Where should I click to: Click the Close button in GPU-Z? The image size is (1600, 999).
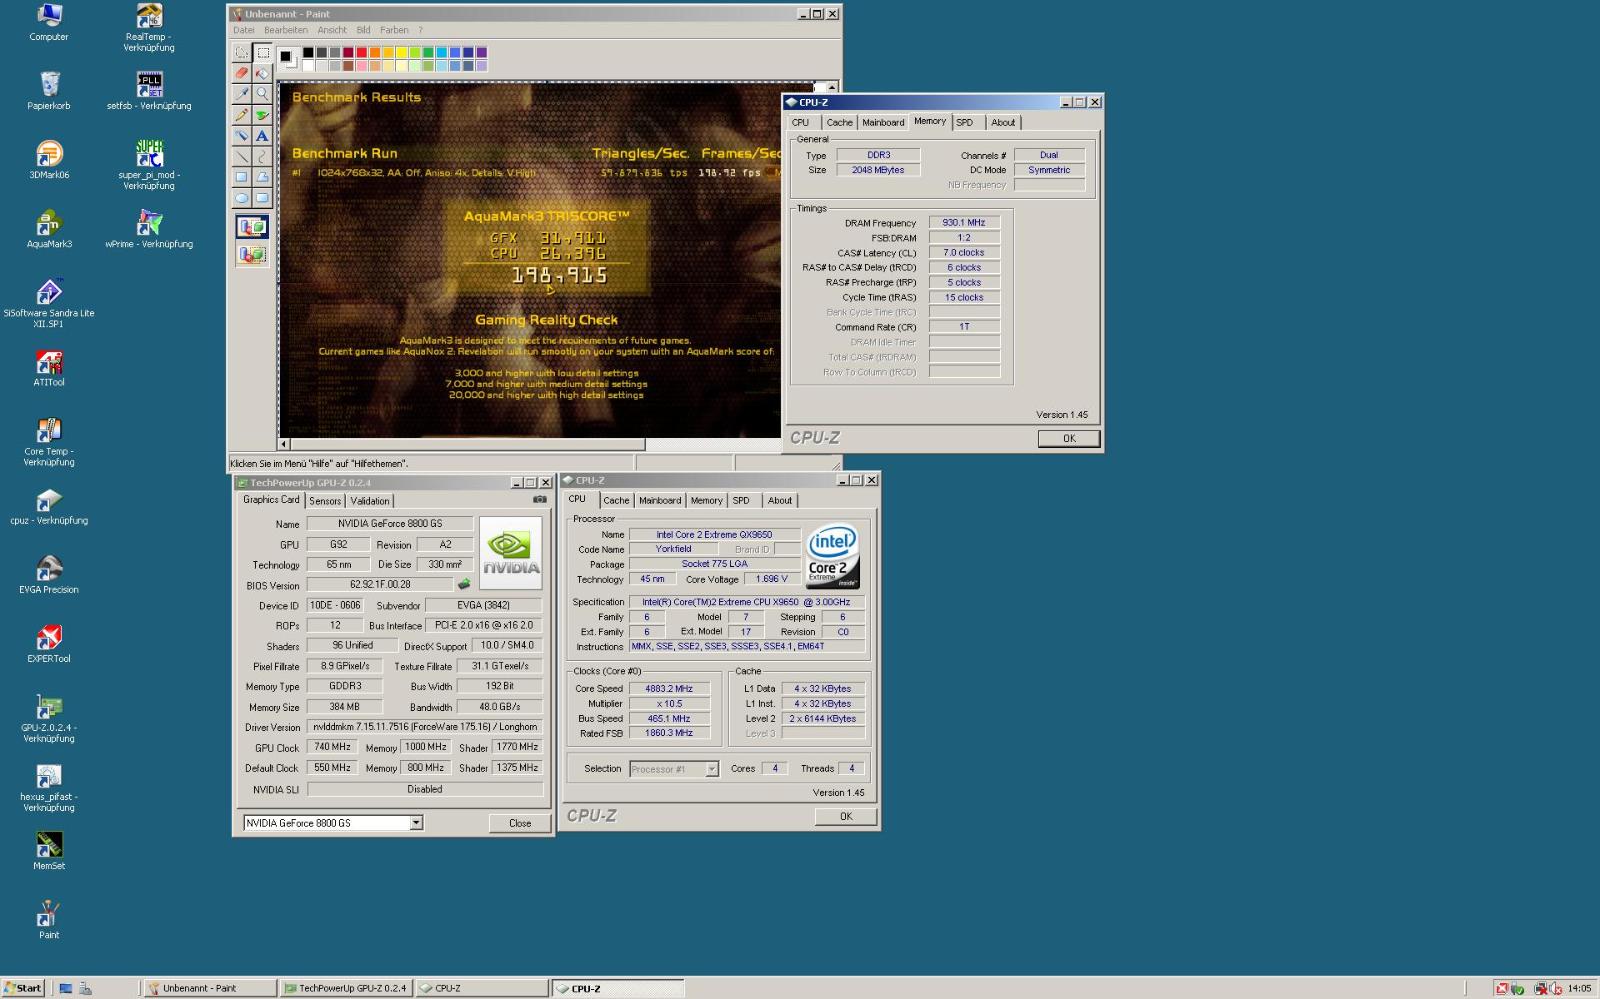coord(520,823)
